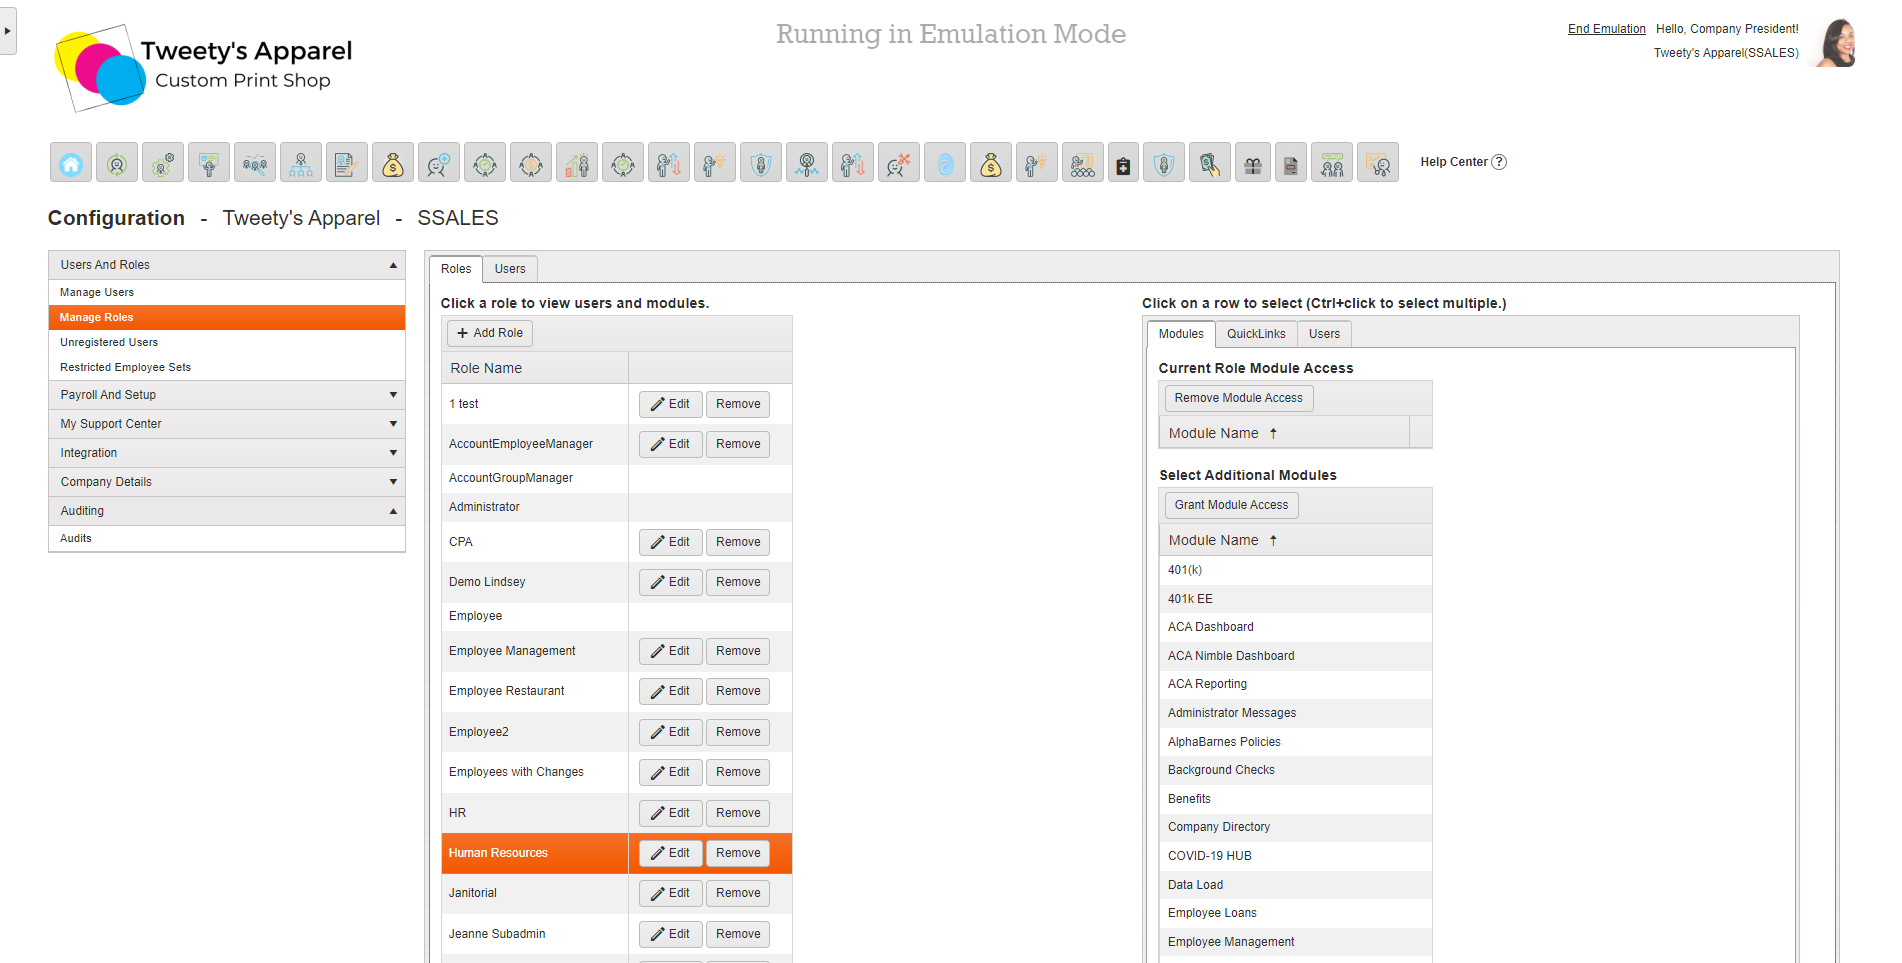Open the medical clipboard icon
Image resolution: width=1902 pixels, height=963 pixels.
[x=1123, y=162]
